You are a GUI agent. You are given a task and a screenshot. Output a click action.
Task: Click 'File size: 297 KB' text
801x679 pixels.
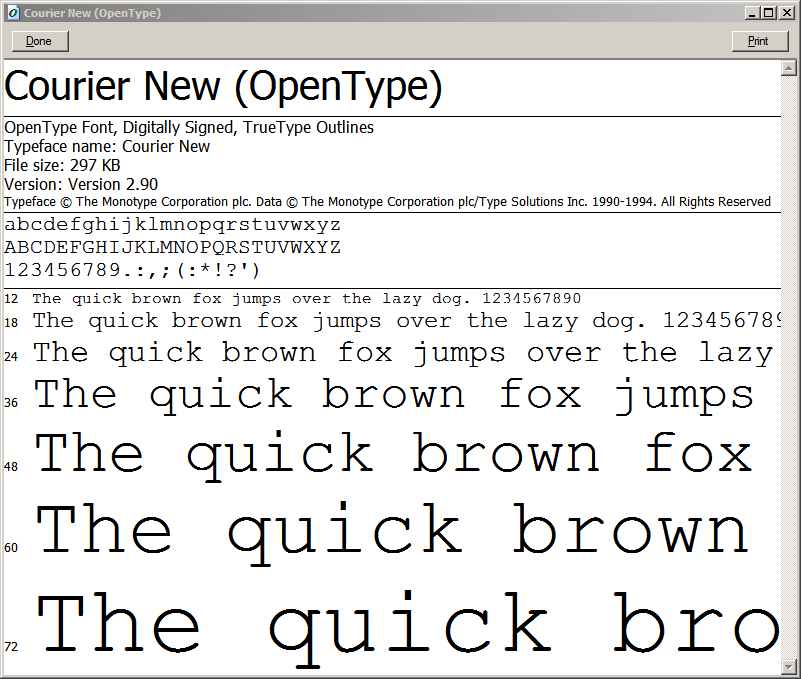tap(62, 166)
